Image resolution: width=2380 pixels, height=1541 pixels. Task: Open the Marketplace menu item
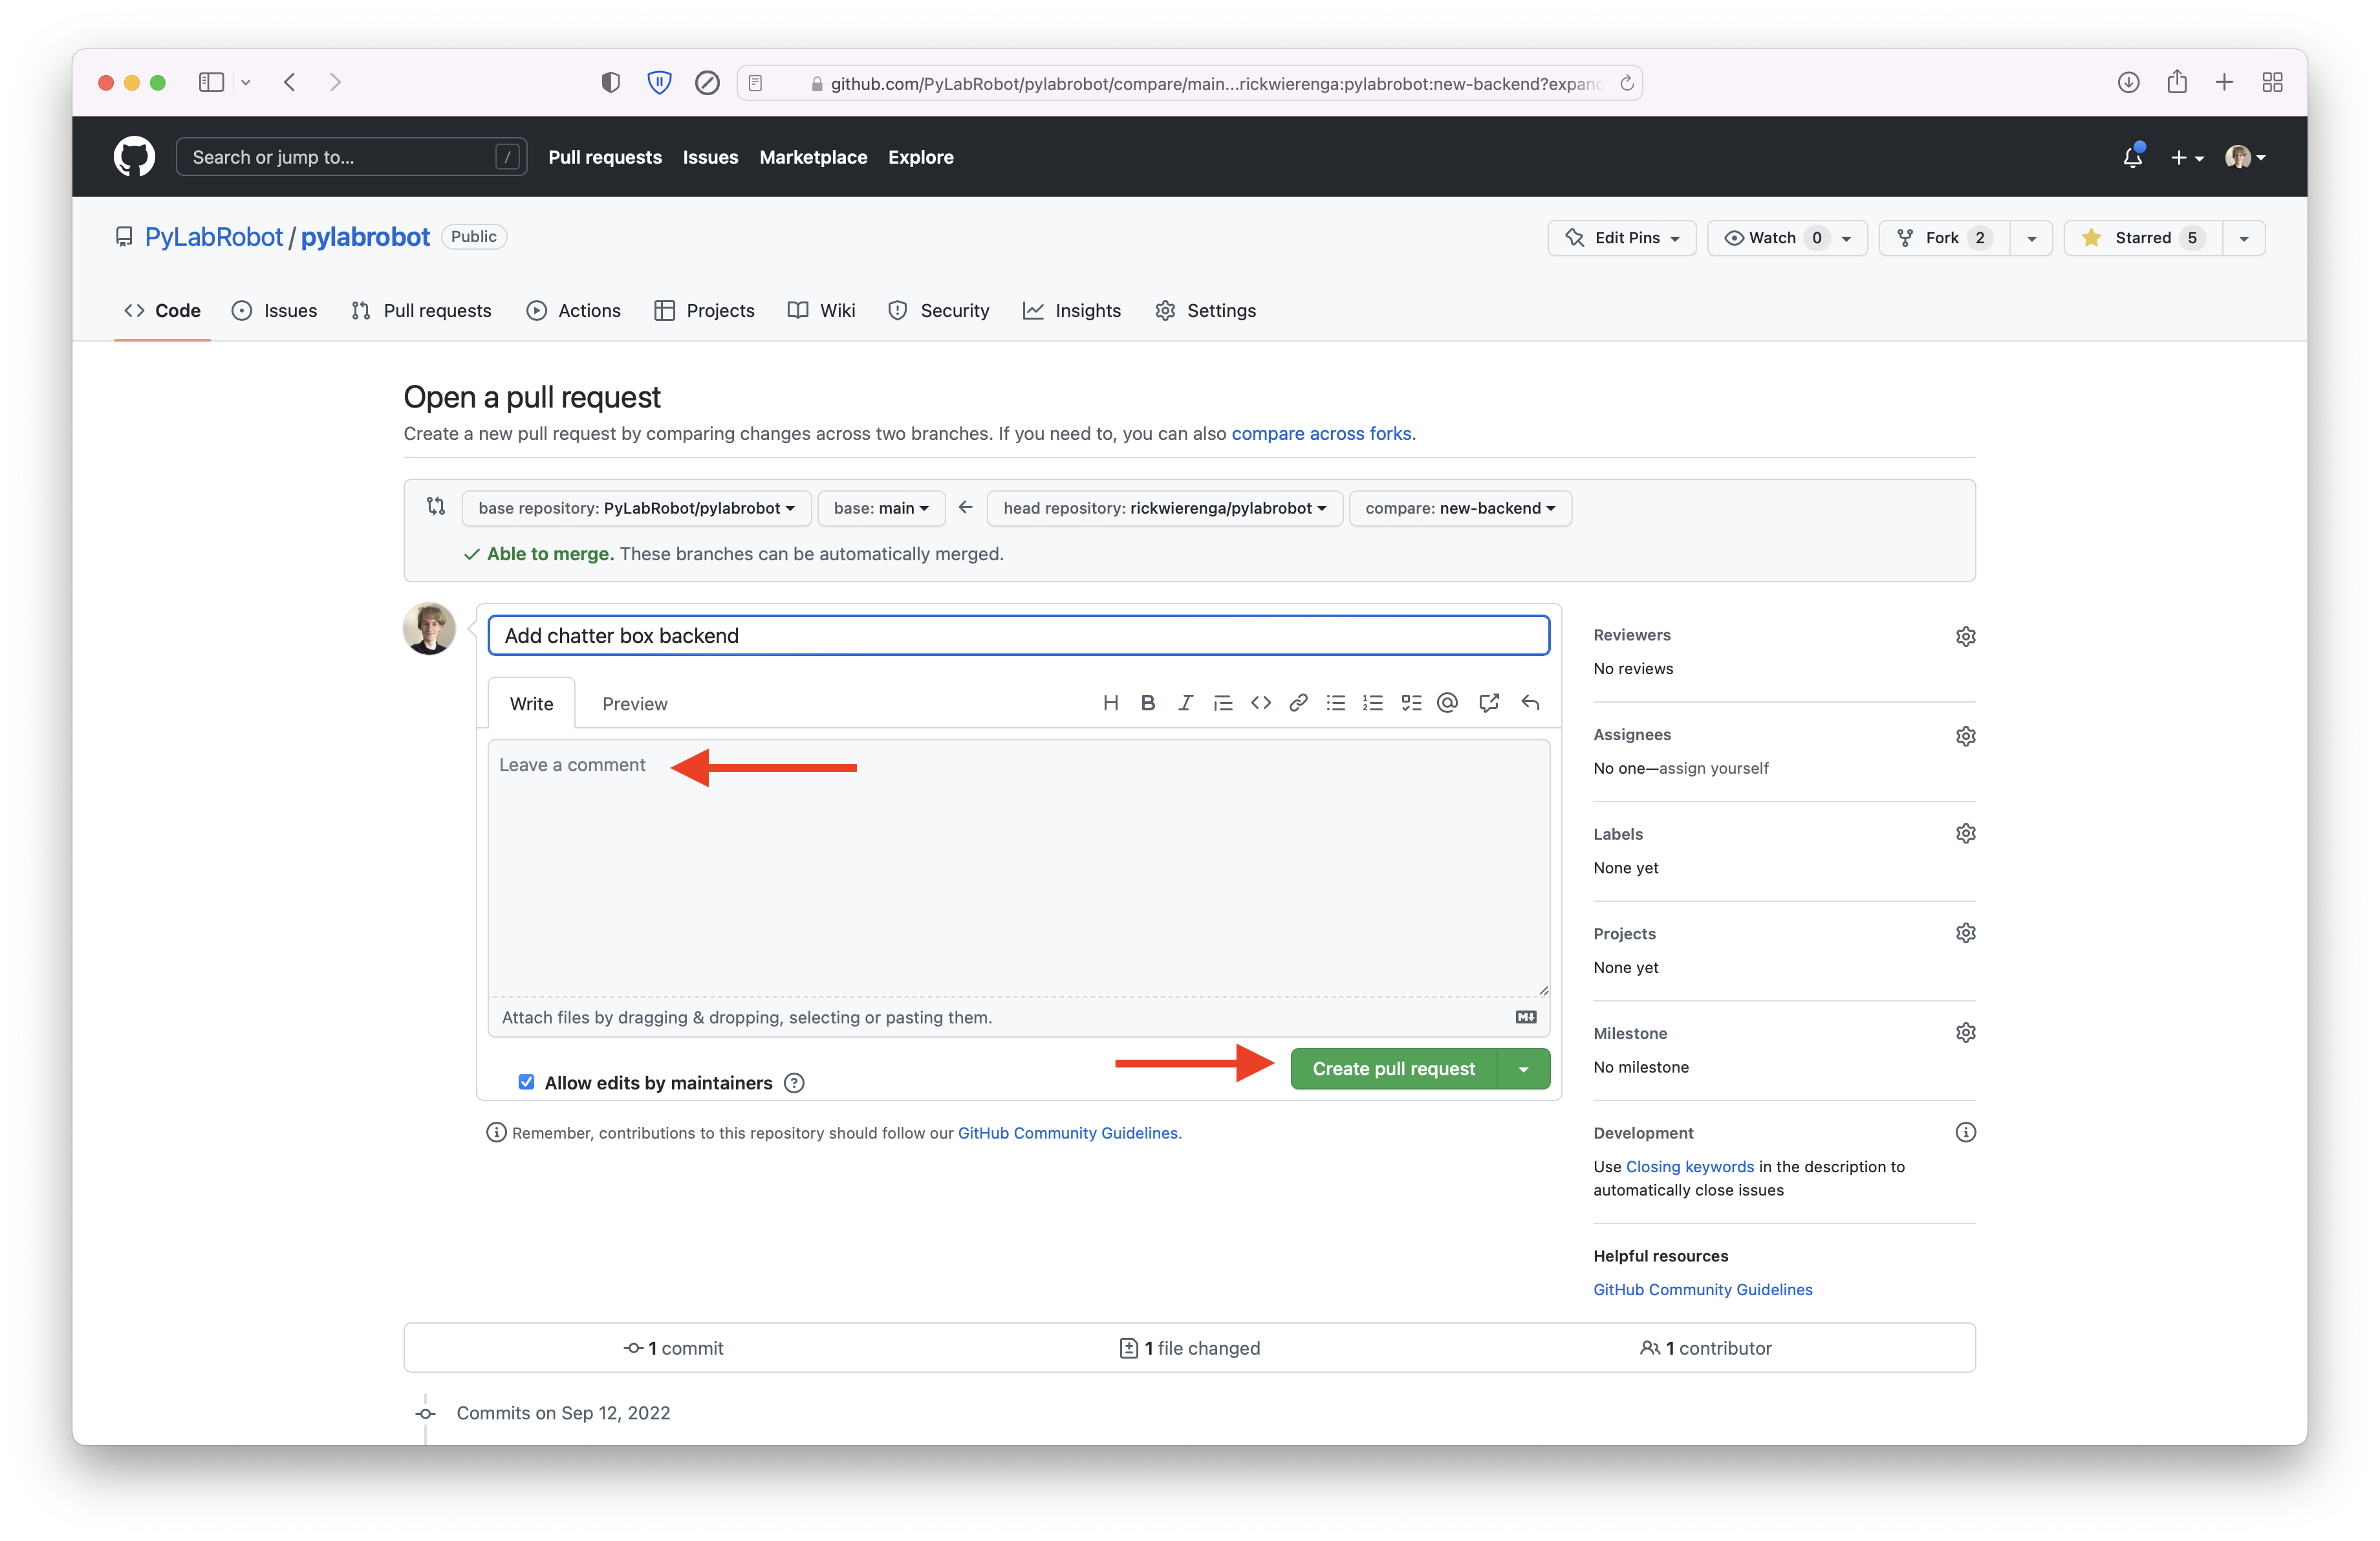click(813, 157)
